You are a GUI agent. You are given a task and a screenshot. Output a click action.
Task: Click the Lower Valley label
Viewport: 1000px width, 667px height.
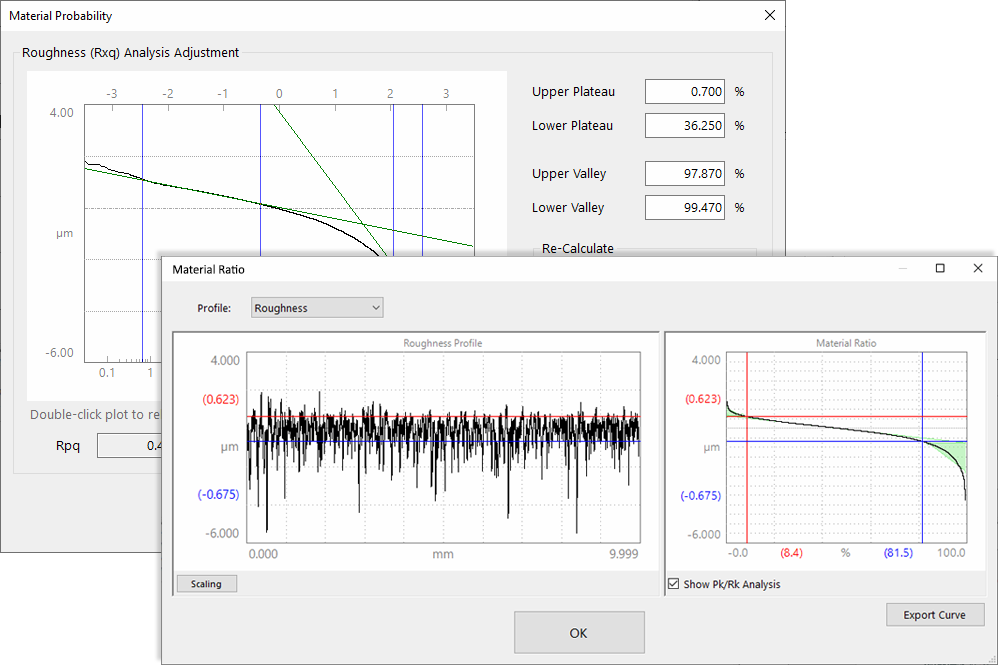568,208
